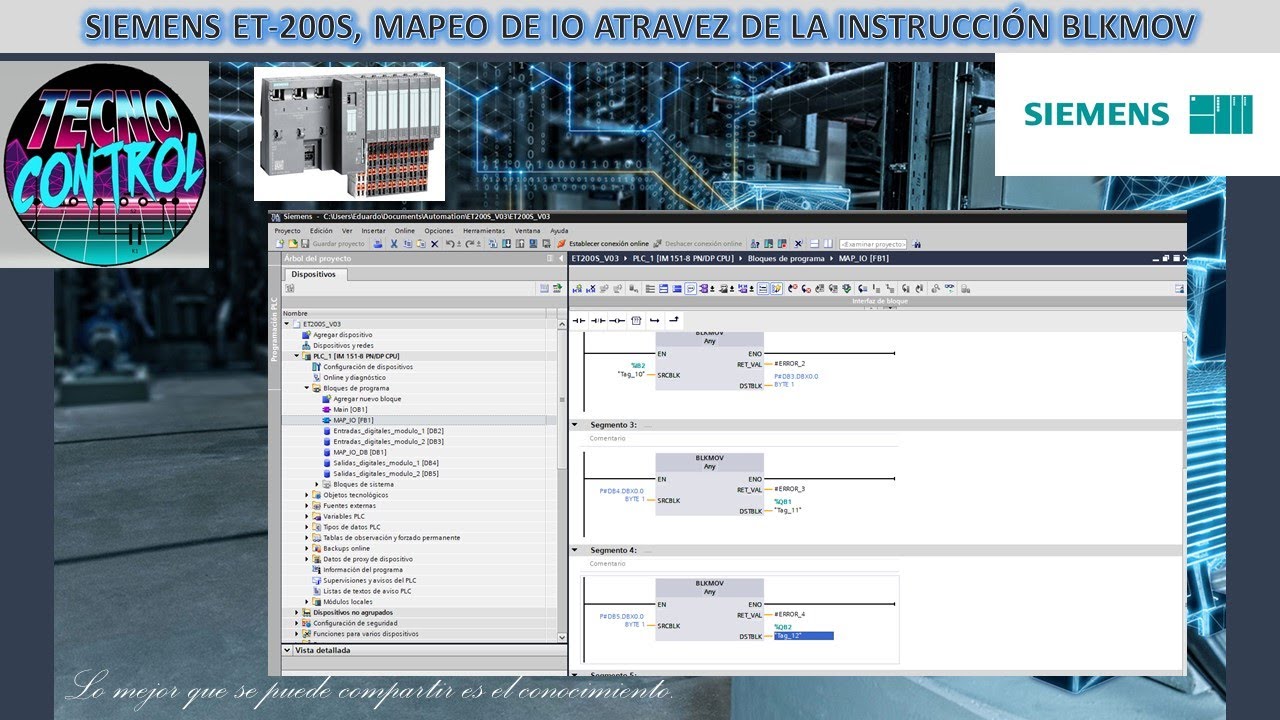Expand the Bloques de sistema folder

point(317,484)
